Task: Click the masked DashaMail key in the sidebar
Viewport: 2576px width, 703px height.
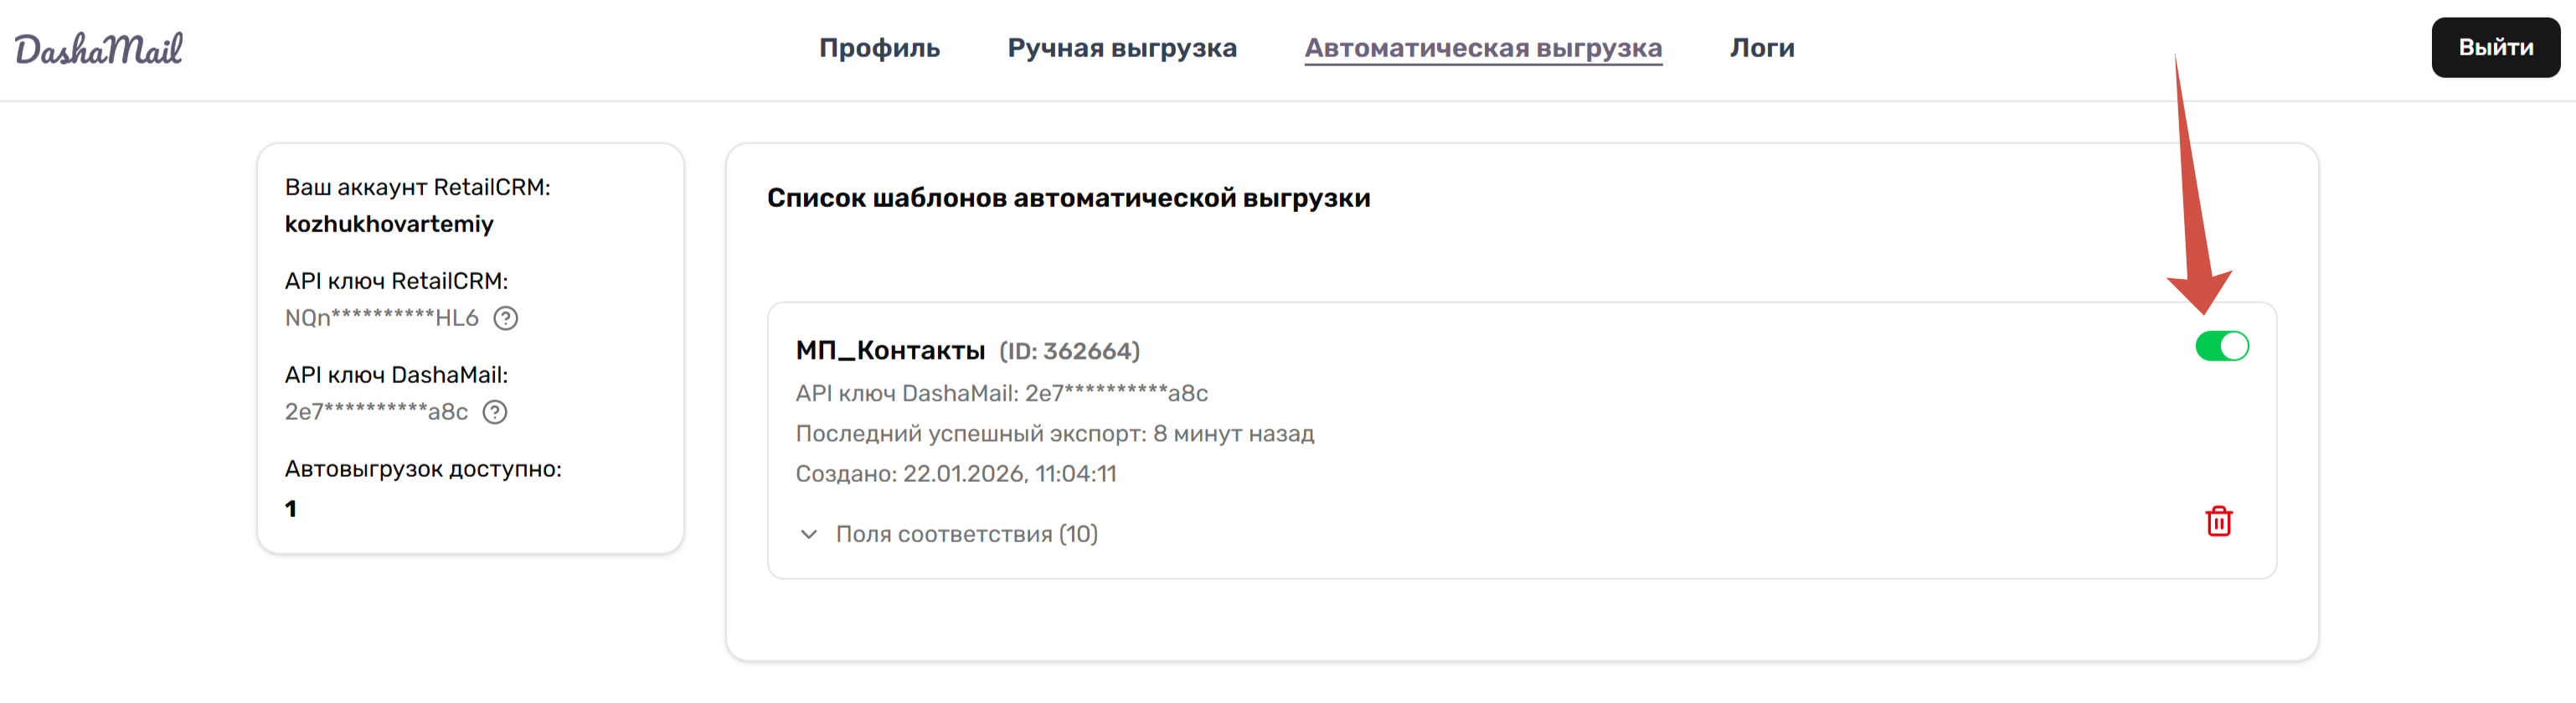Action: (376, 412)
